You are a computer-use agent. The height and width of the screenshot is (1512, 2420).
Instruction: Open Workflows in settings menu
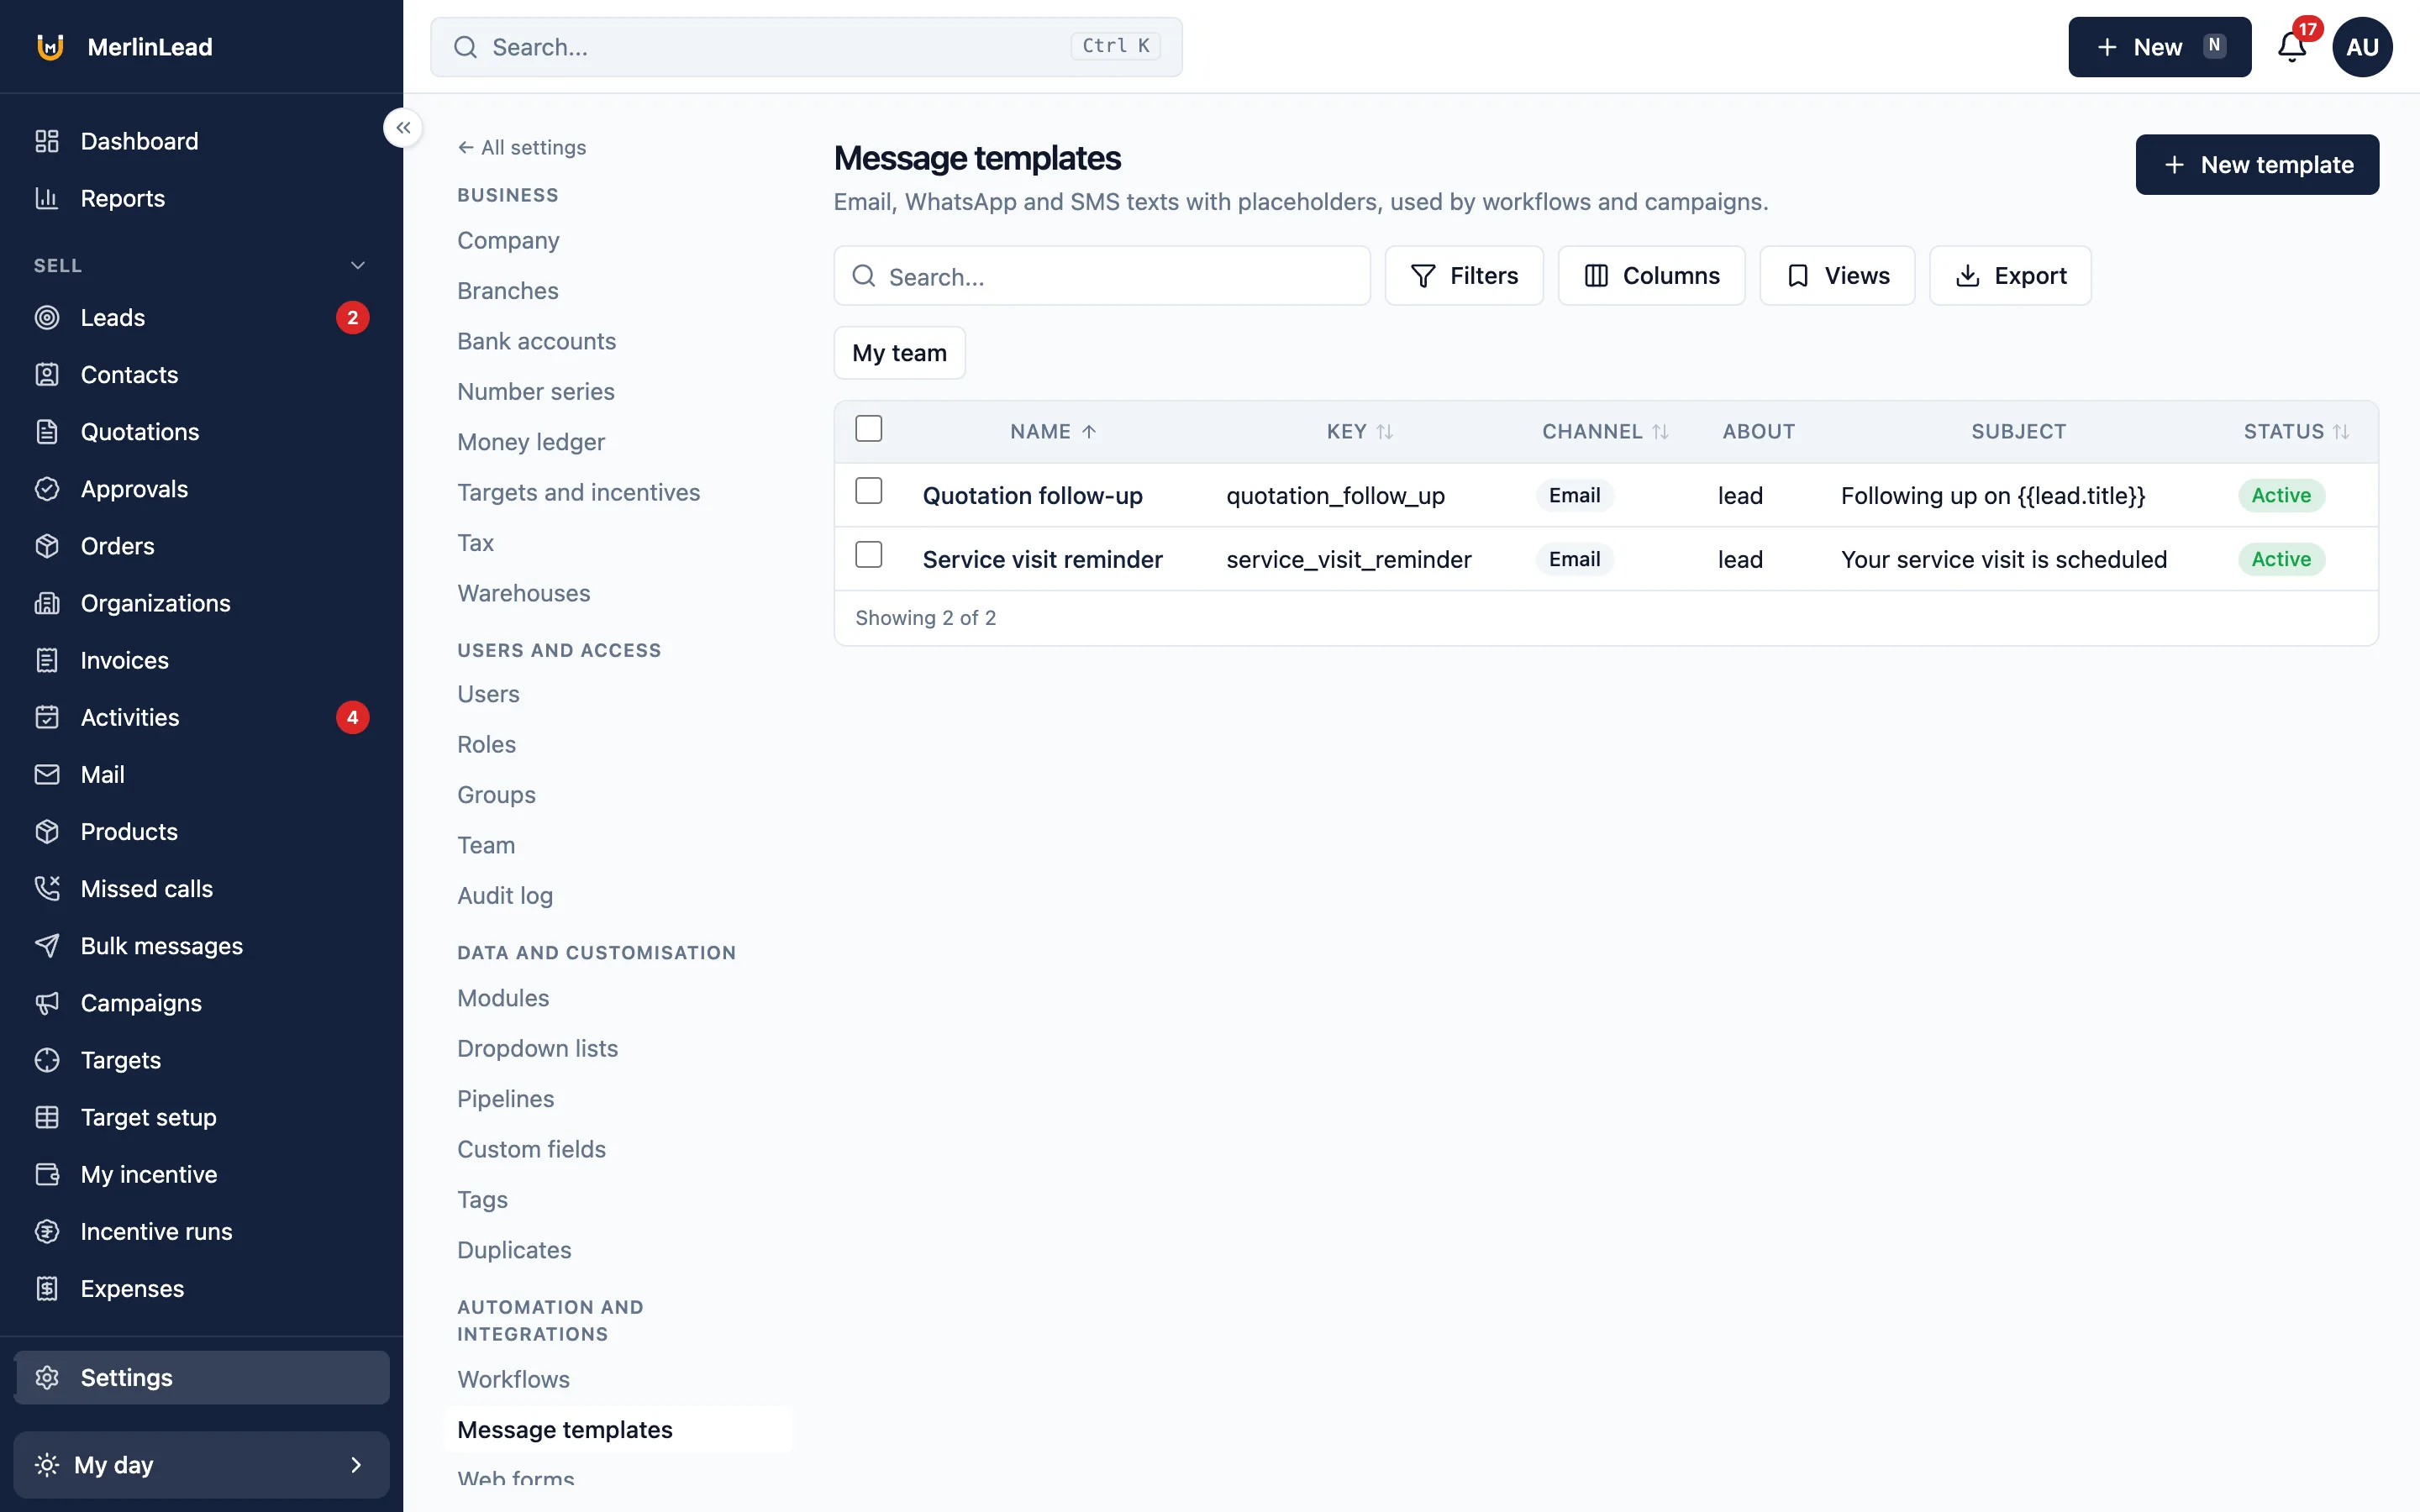click(x=513, y=1379)
